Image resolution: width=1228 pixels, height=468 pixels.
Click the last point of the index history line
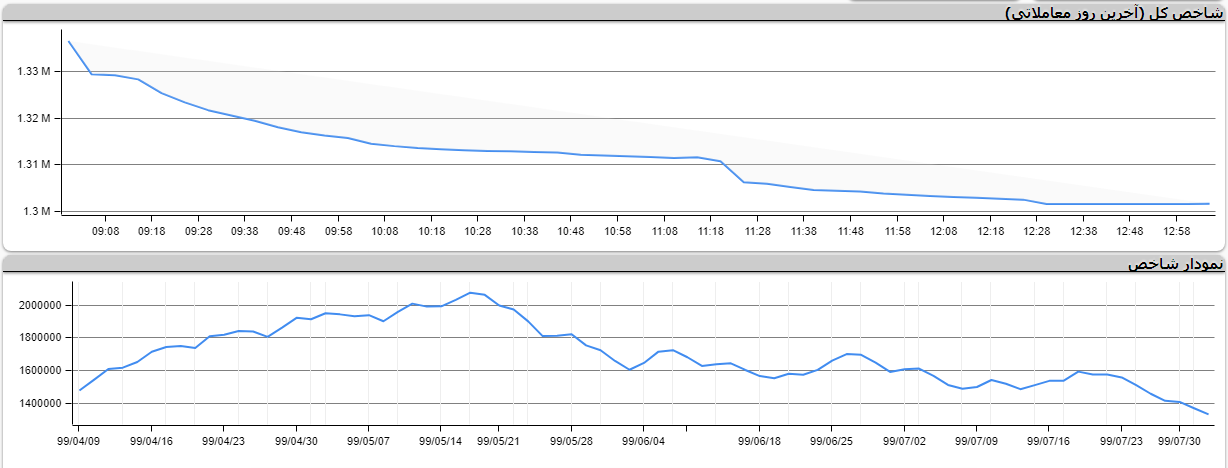click(1208, 414)
